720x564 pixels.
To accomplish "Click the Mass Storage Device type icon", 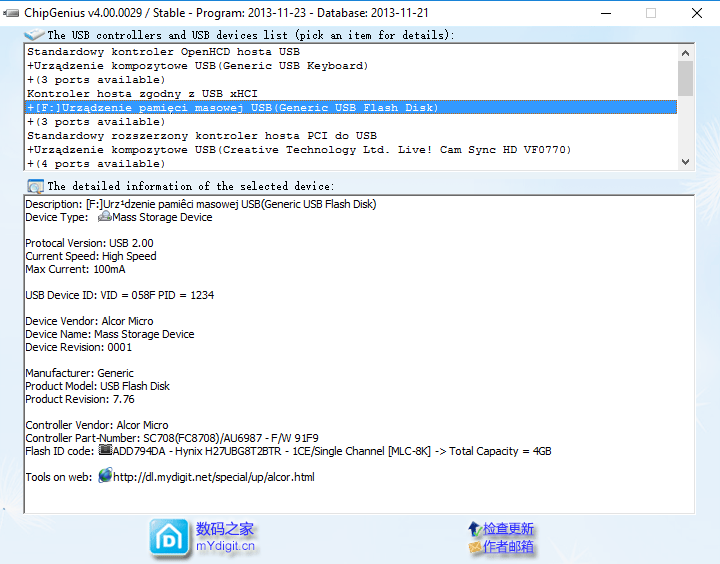I will coord(105,216).
